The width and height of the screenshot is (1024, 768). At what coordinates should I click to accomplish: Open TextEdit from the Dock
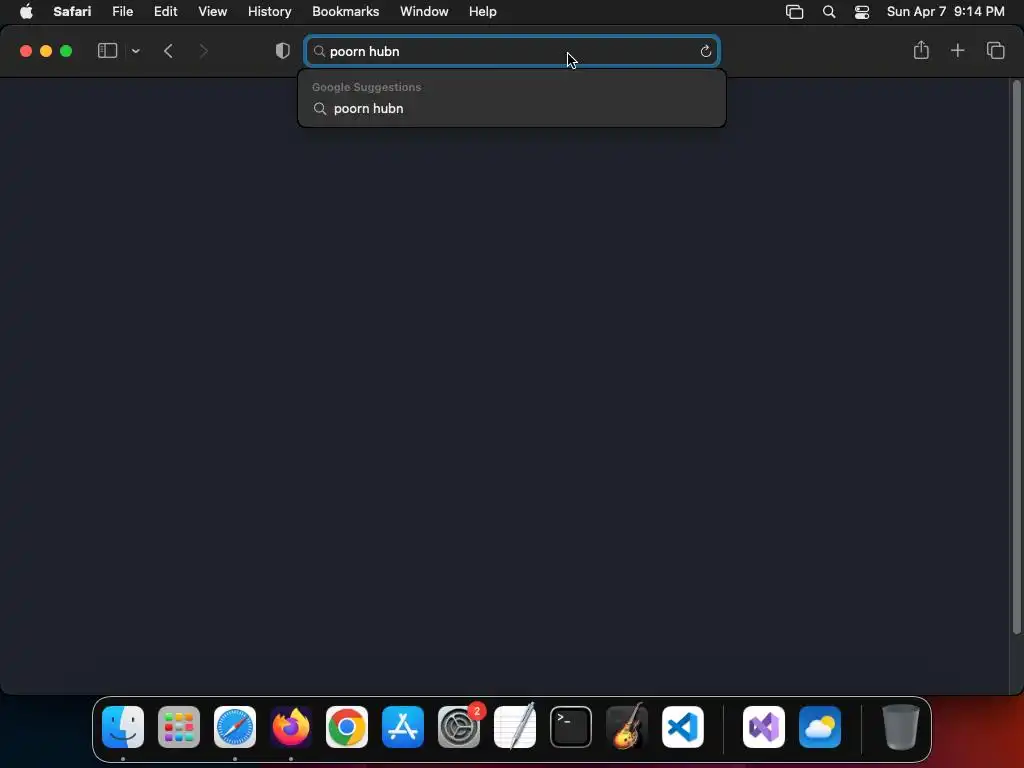point(515,727)
